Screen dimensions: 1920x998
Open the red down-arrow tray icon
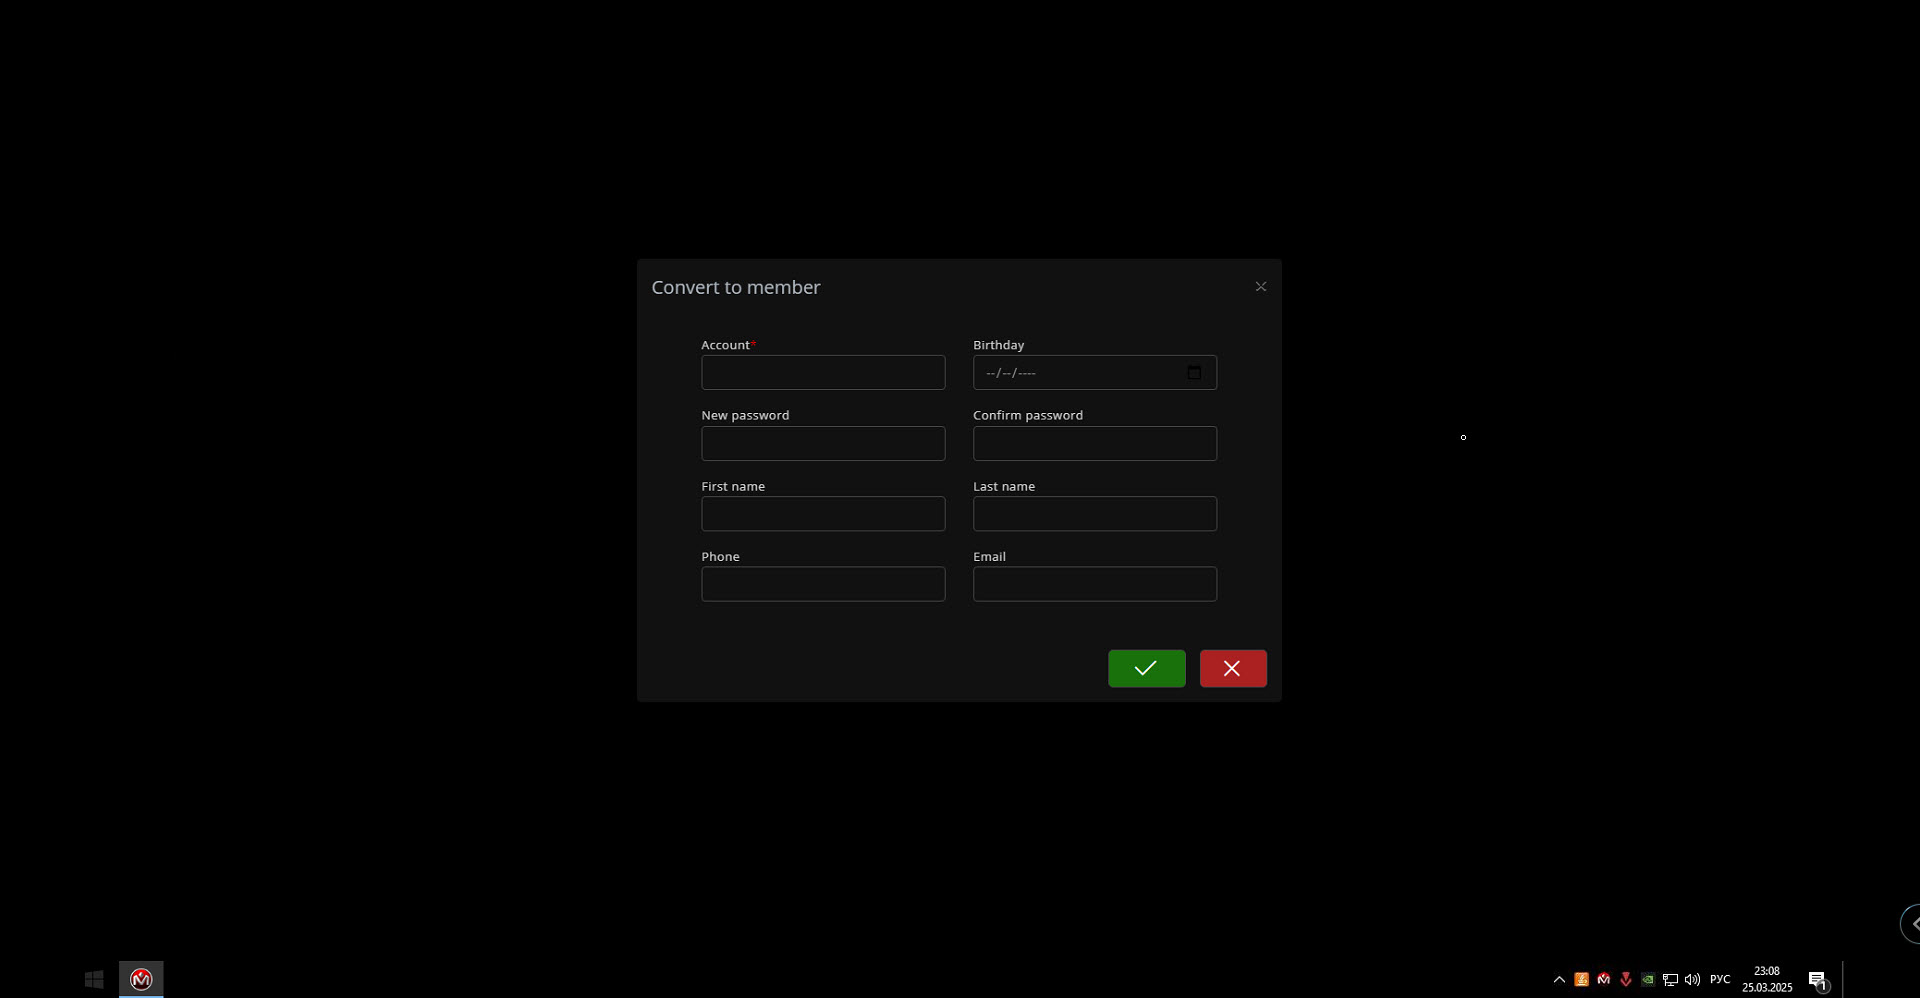[1625, 980]
